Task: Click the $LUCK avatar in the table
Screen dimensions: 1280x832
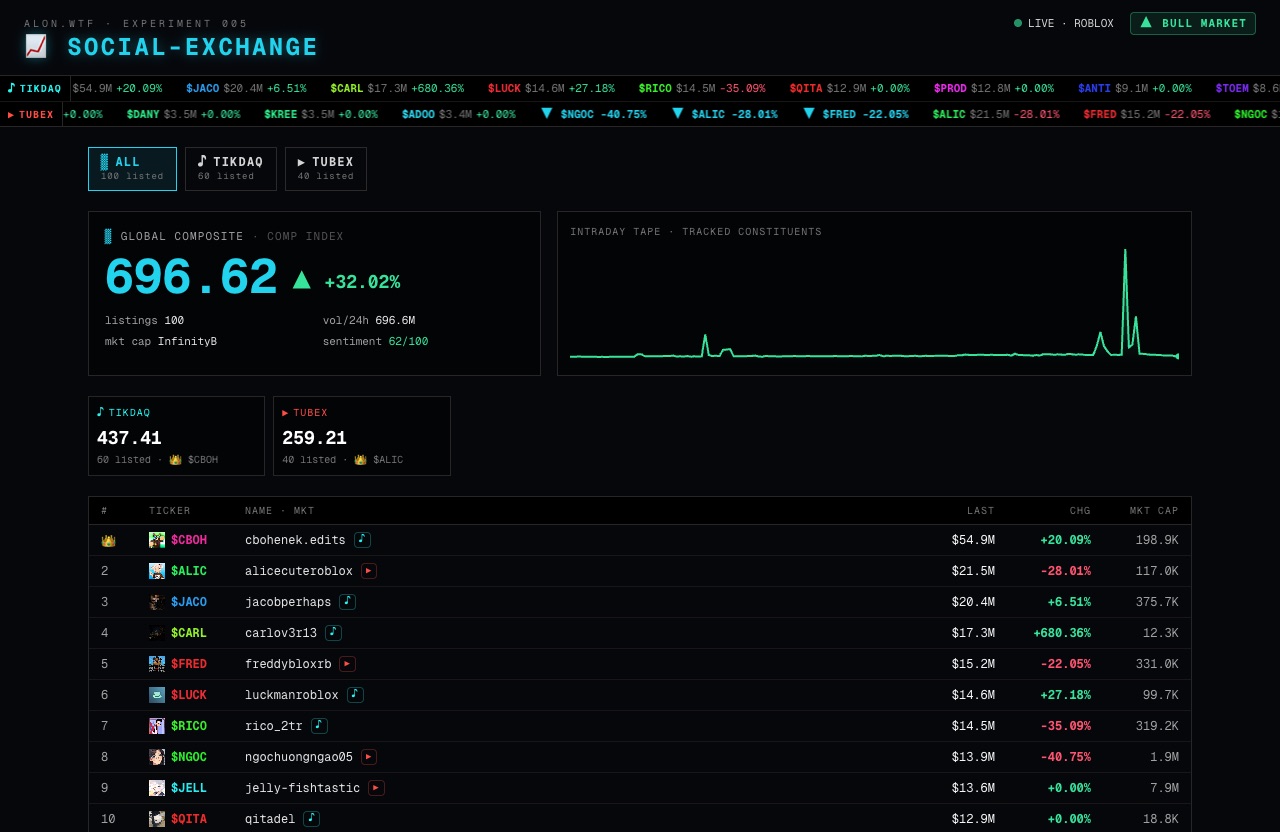Action: pos(157,695)
